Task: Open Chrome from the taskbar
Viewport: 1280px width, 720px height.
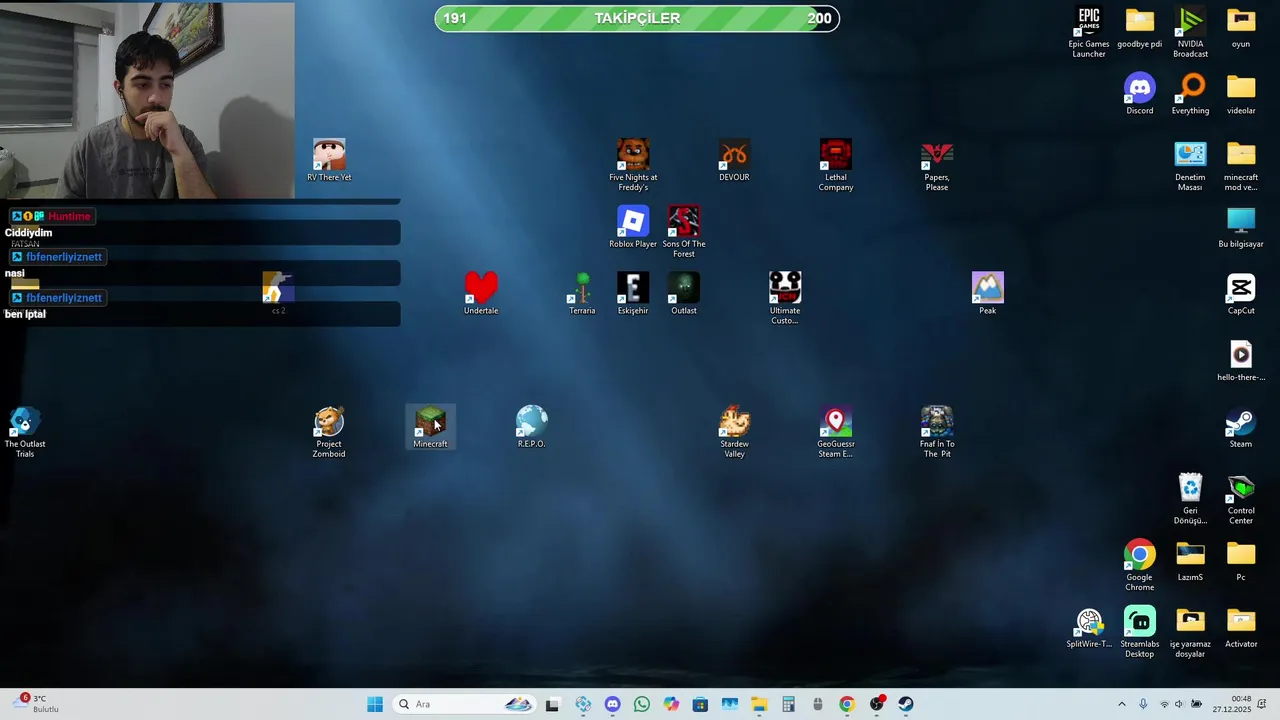Action: coord(847,704)
